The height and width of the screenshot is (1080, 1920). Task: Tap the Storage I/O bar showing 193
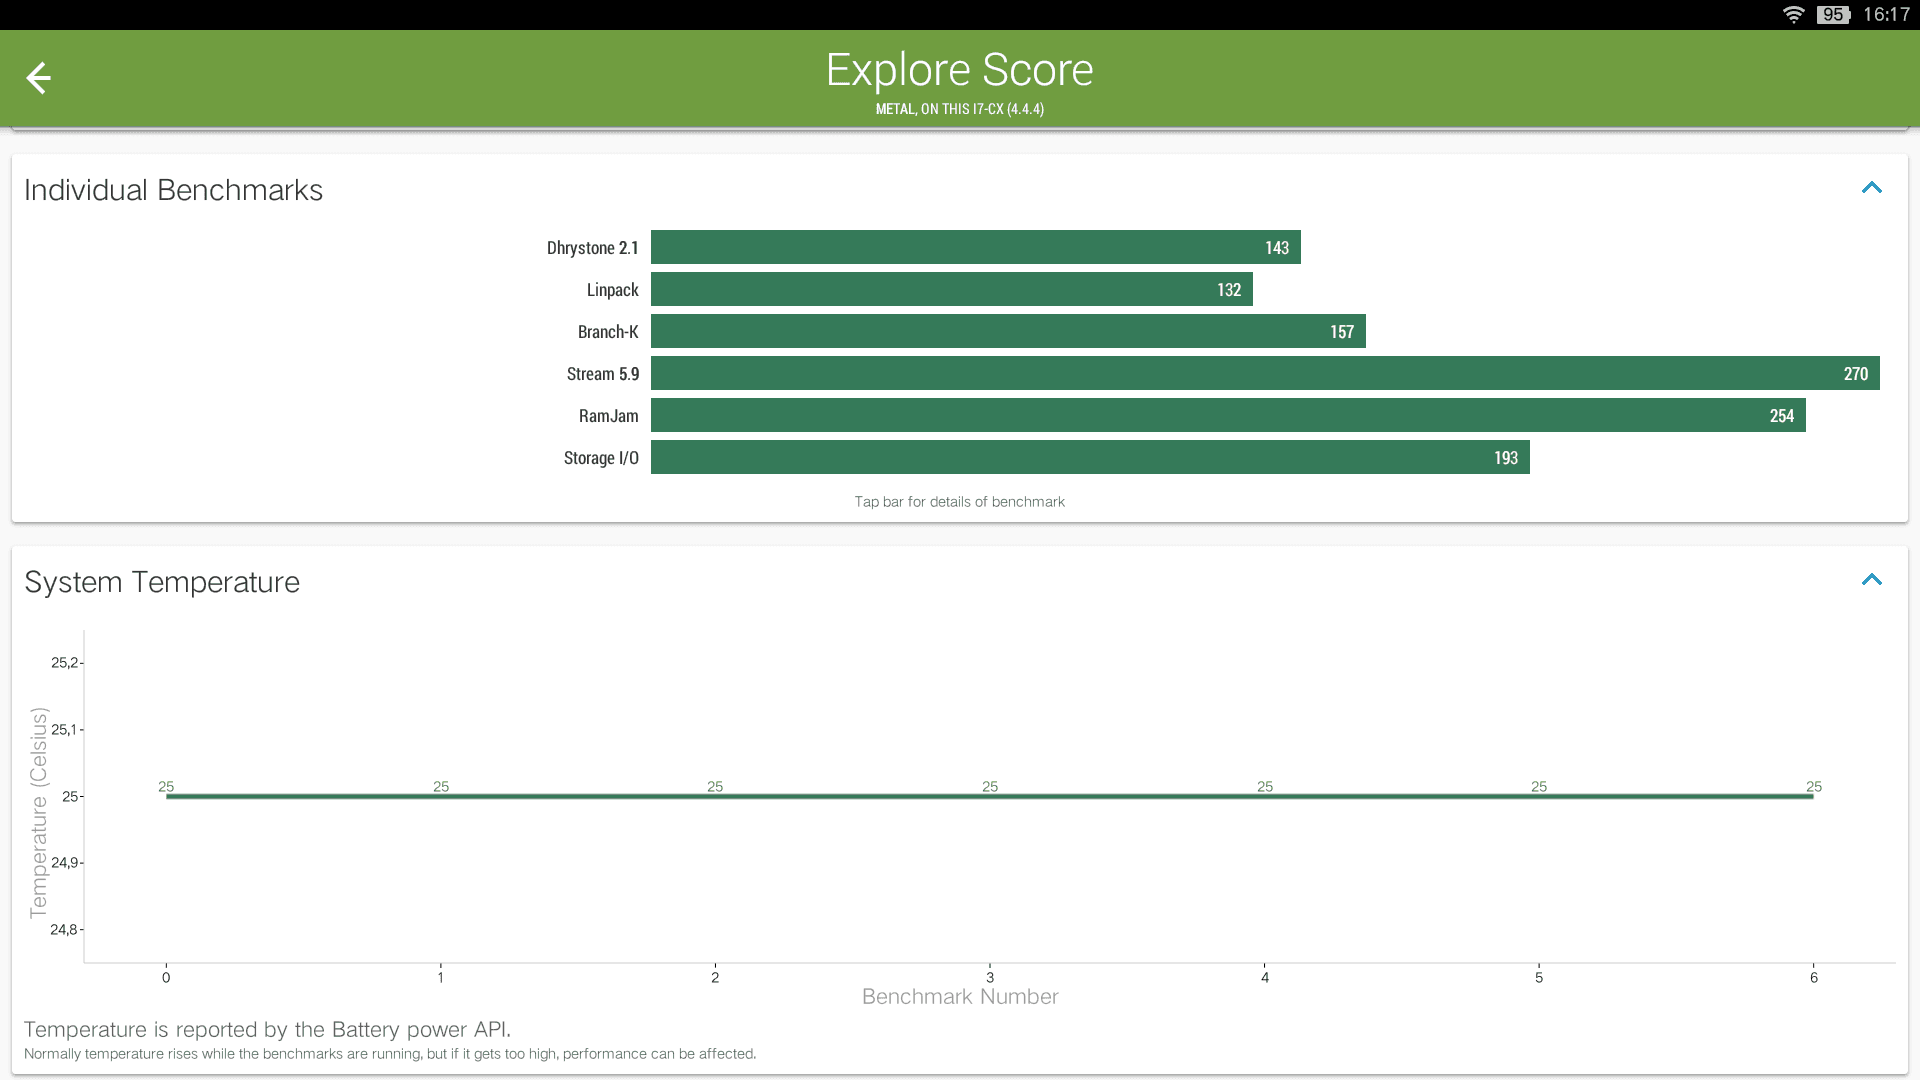pyautogui.click(x=1090, y=457)
